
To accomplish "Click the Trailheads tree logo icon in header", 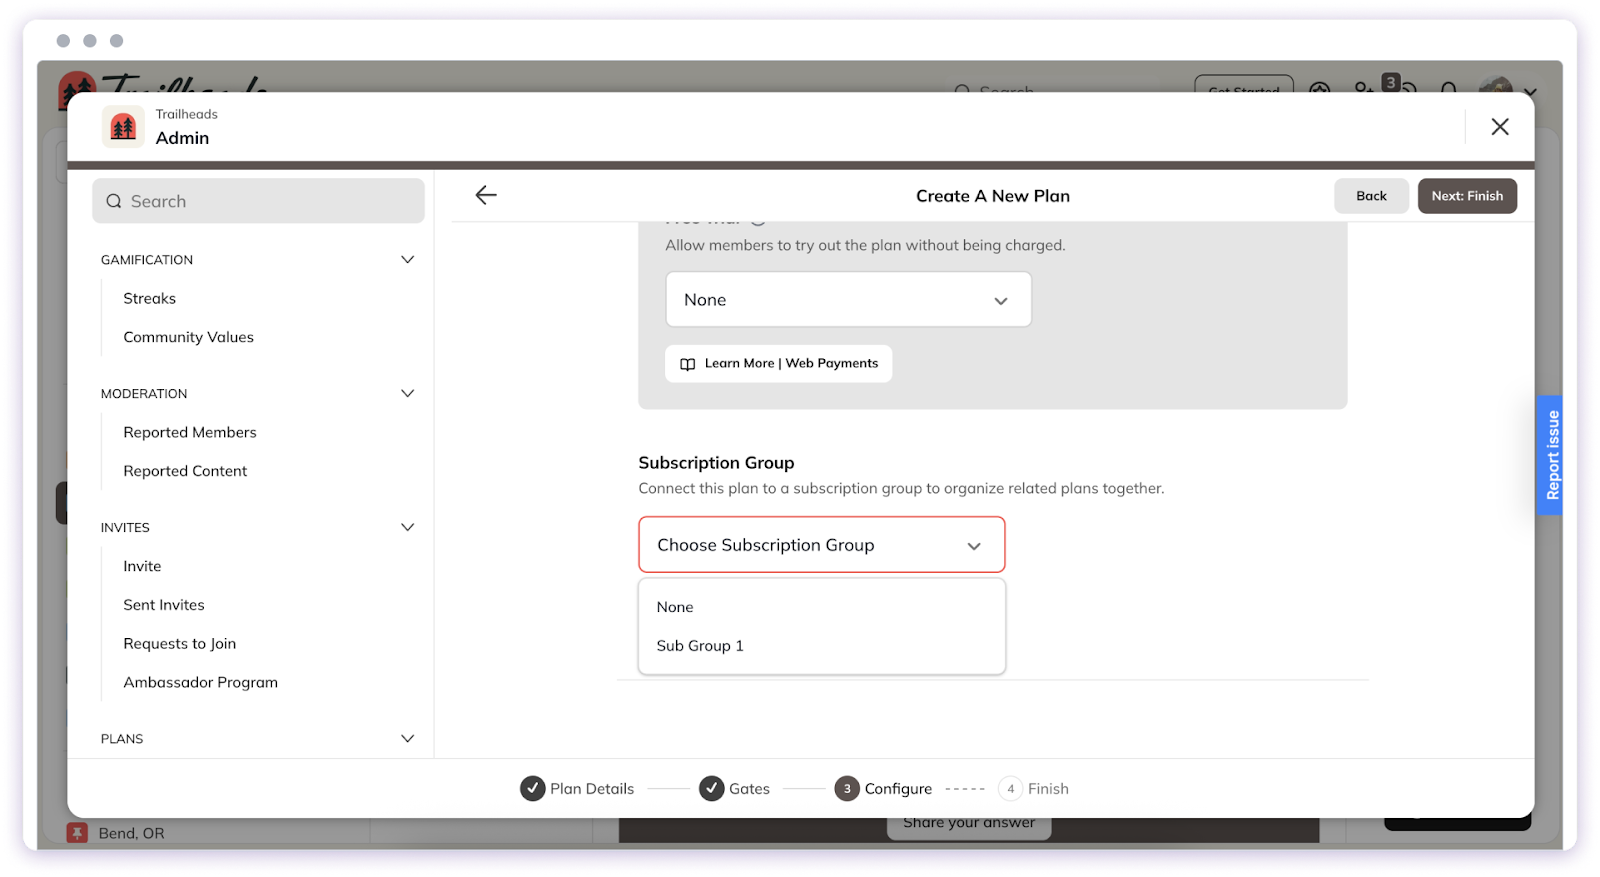I will point(123,127).
